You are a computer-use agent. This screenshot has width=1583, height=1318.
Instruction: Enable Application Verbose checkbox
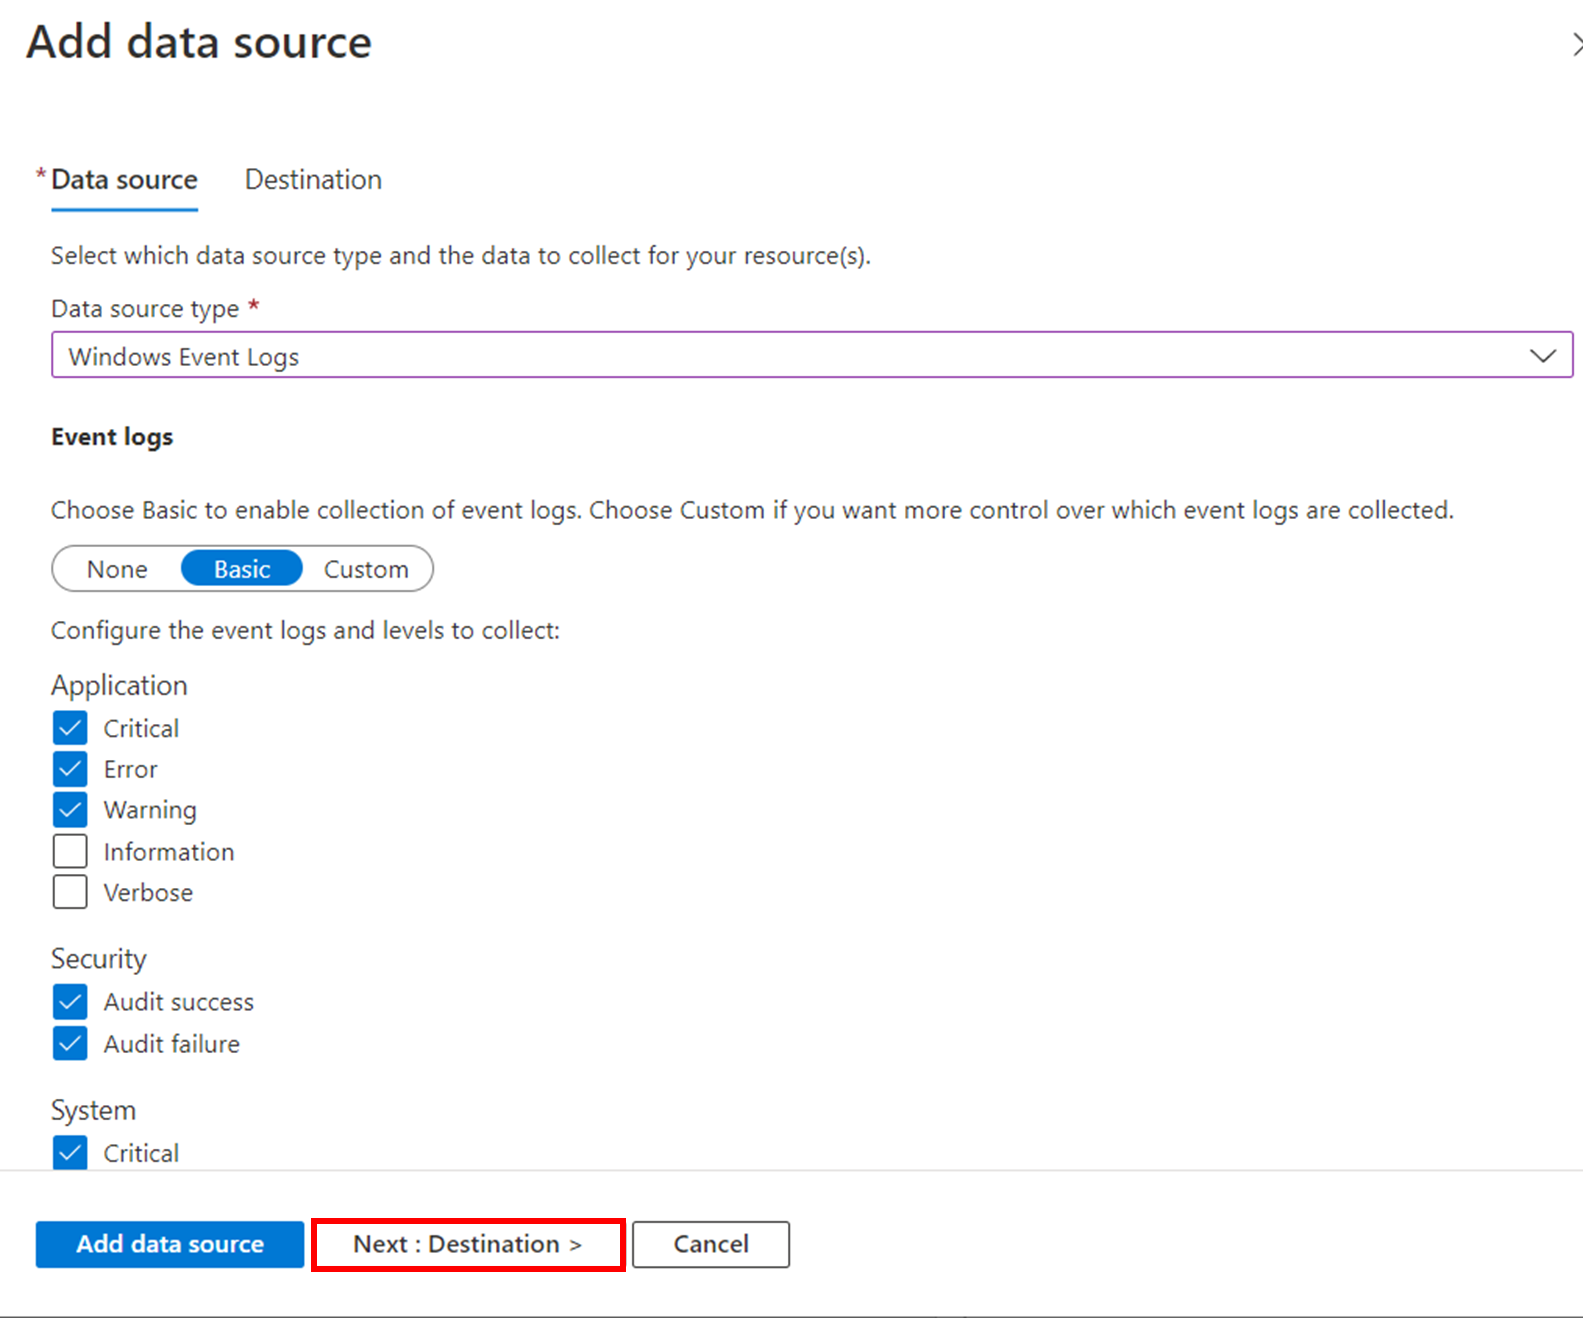(x=70, y=892)
